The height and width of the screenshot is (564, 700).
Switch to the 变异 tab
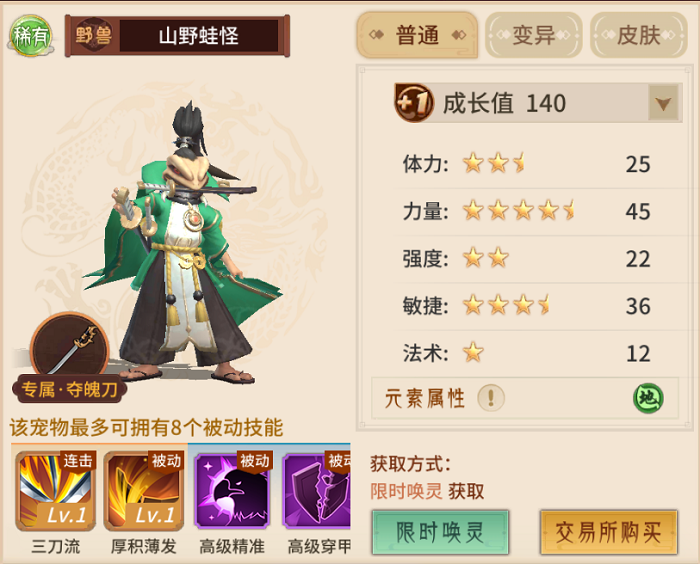click(534, 35)
